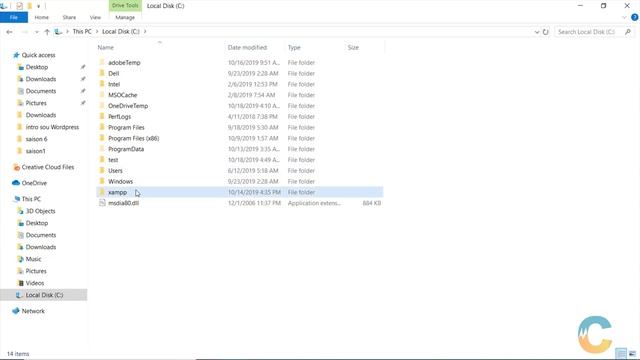Open the File ribbon tab
The image size is (640, 360).
[x=14, y=18]
